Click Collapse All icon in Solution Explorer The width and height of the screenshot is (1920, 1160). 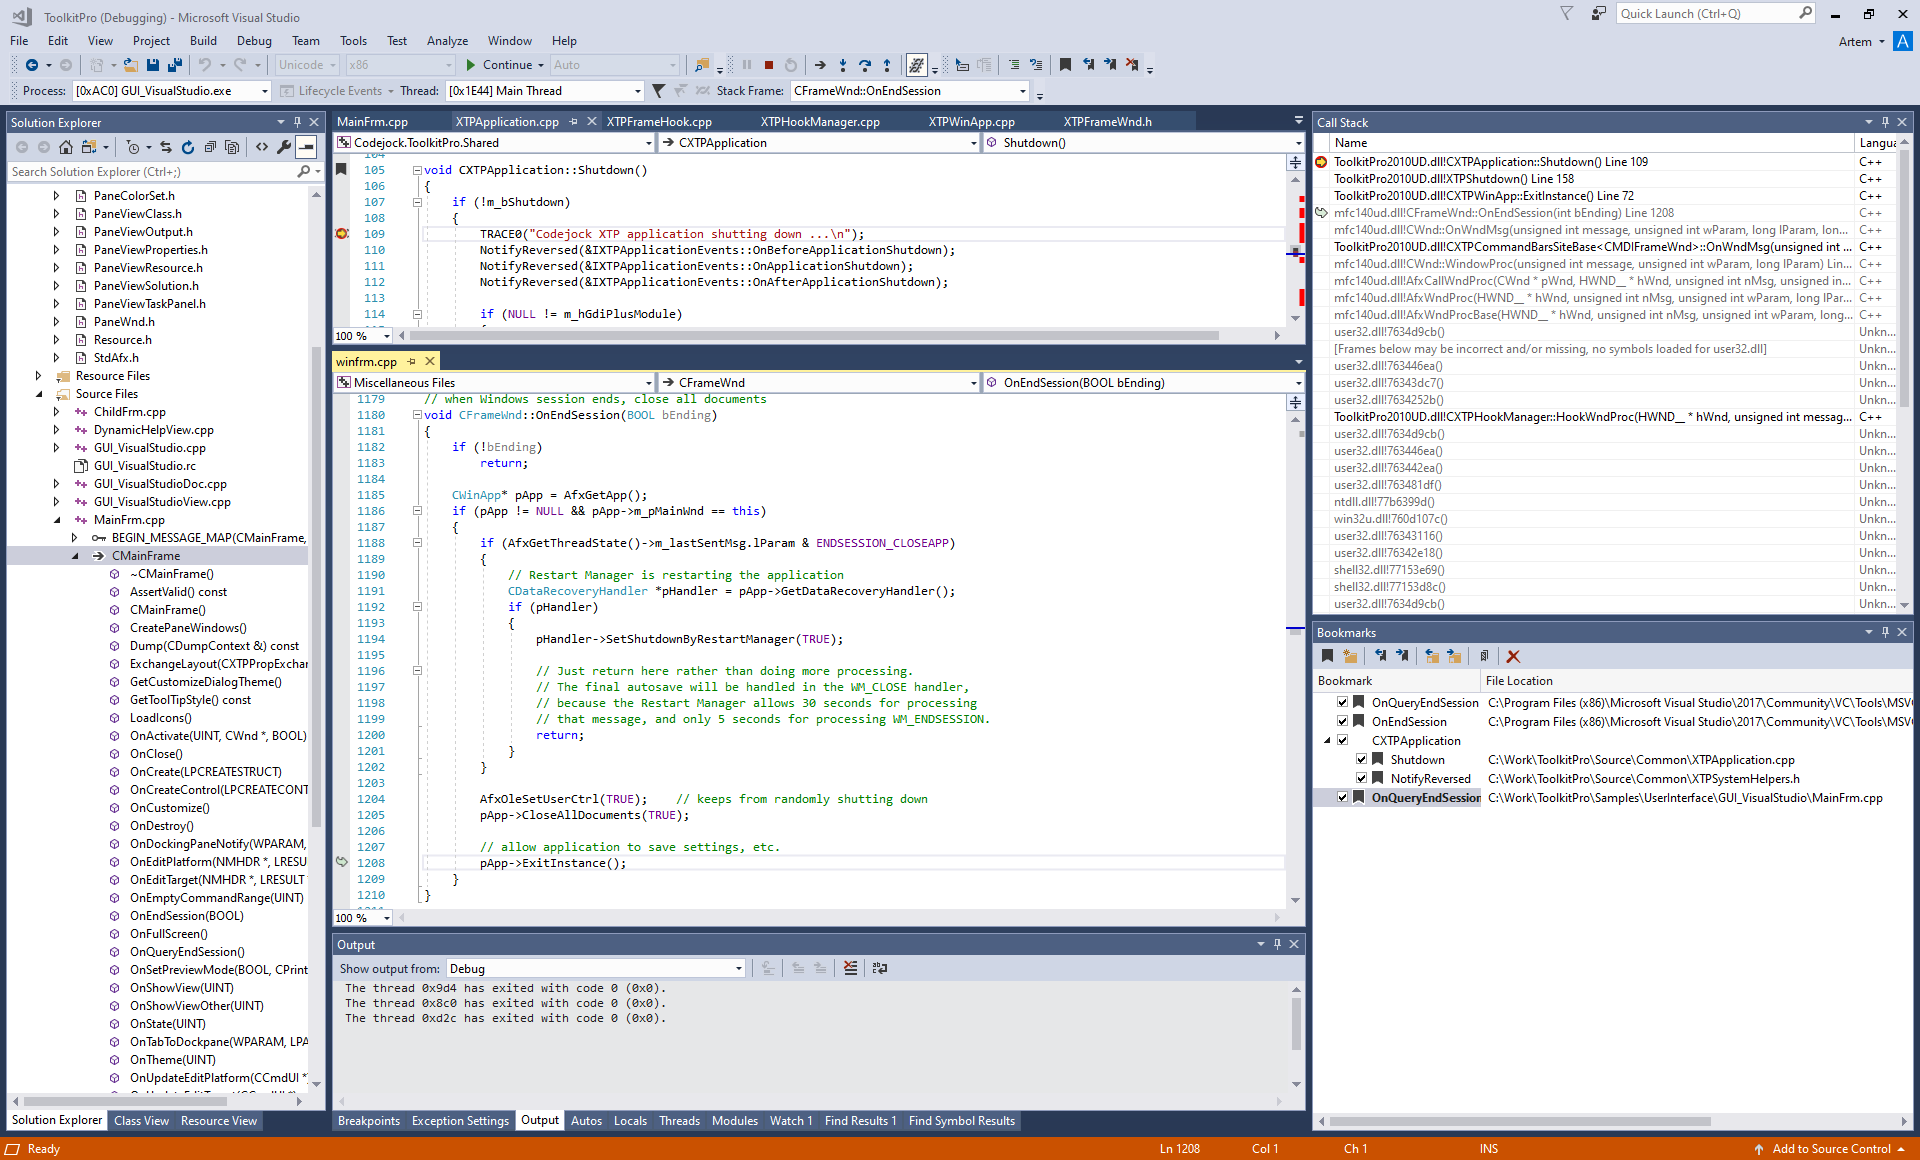pyautogui.click(x=210, y=147)
